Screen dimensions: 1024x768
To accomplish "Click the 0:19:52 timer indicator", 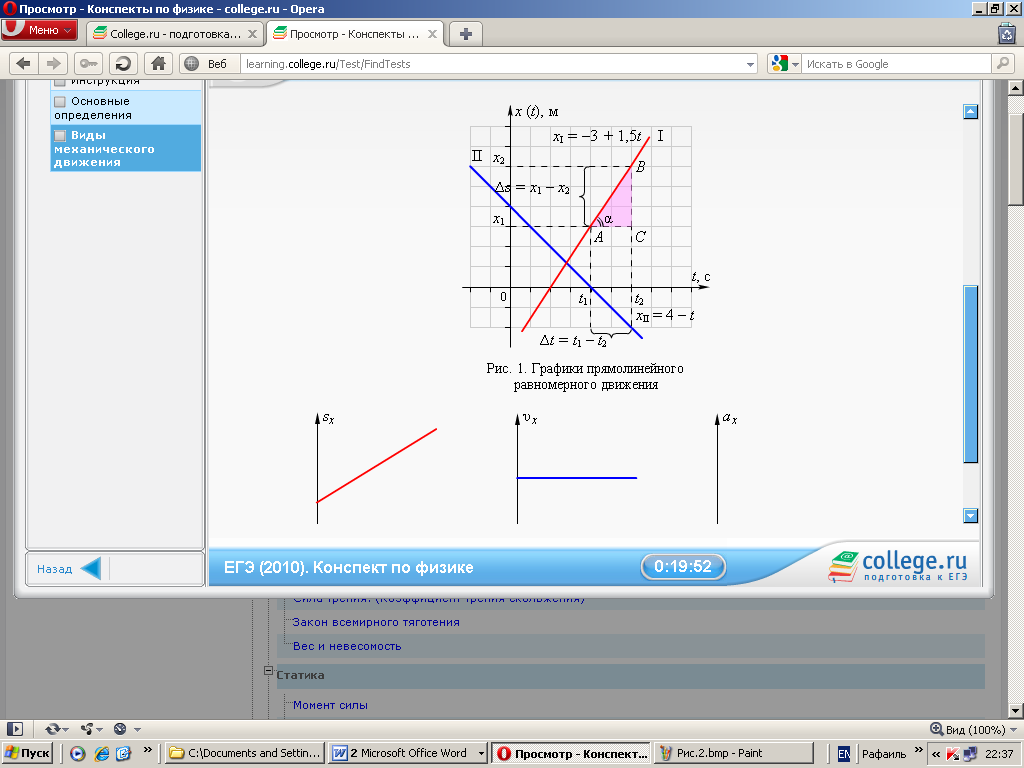I will (x=683, y=566).
